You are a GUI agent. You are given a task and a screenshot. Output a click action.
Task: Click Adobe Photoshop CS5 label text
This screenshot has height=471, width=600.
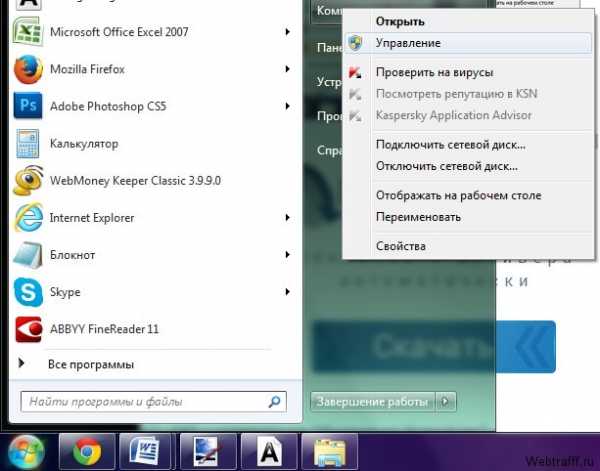(108, 106)
